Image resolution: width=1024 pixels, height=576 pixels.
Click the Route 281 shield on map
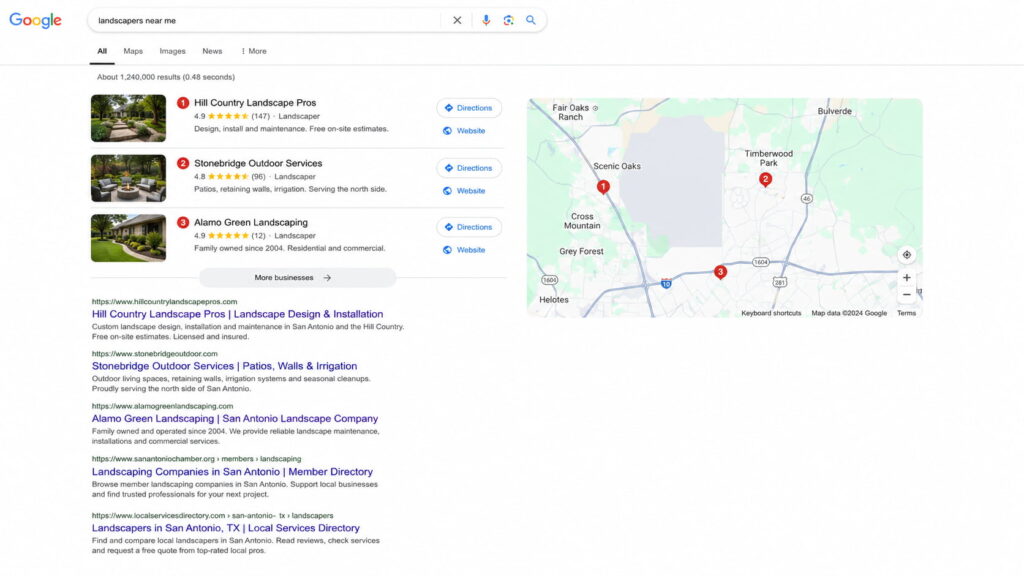(x=780, y=282)
